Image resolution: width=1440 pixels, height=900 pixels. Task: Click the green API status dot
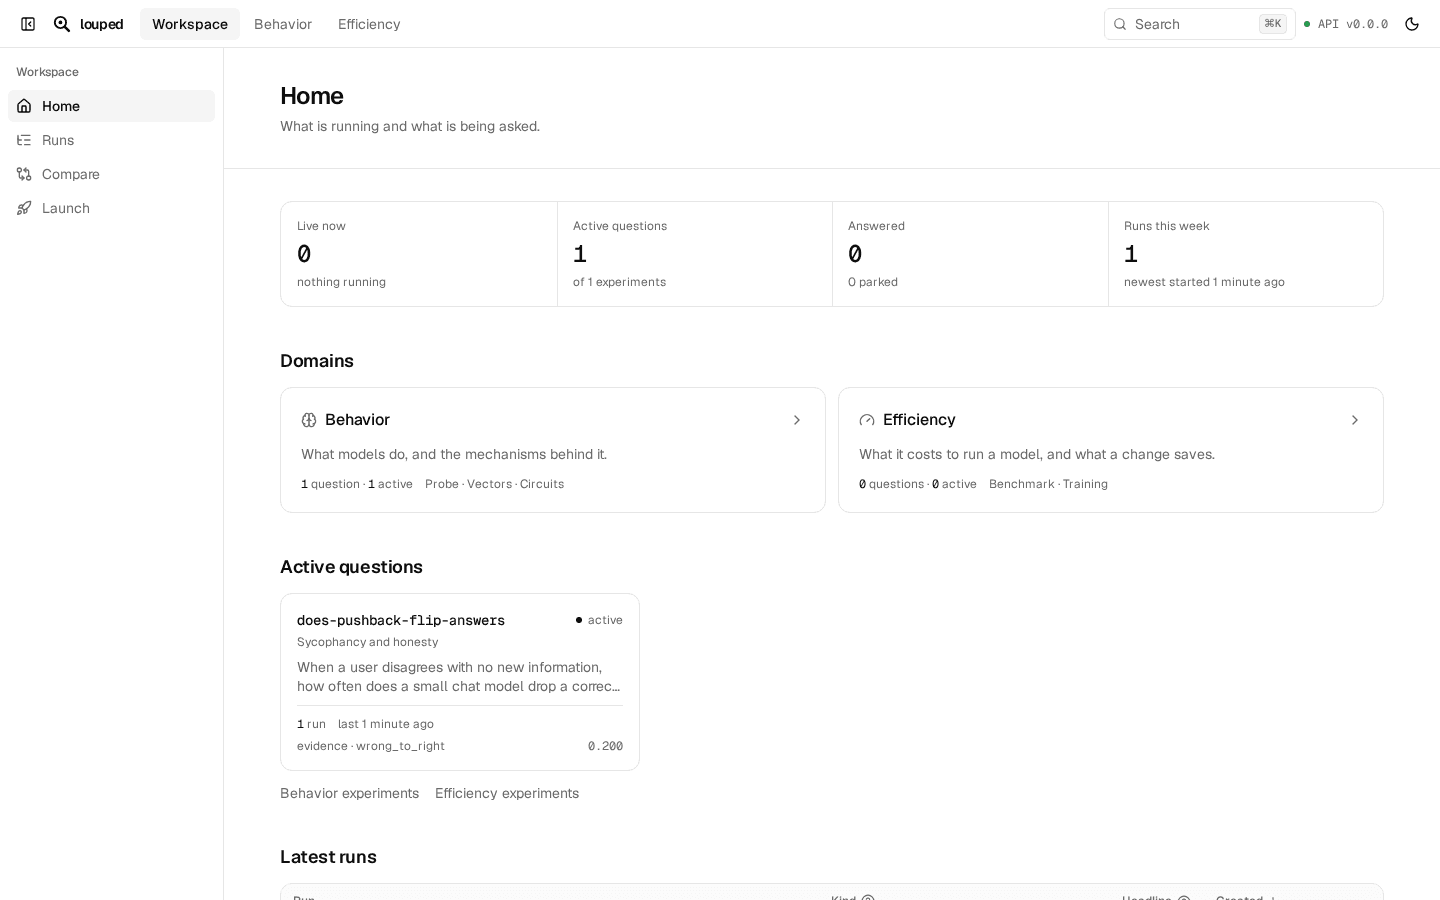(1307, 24)
